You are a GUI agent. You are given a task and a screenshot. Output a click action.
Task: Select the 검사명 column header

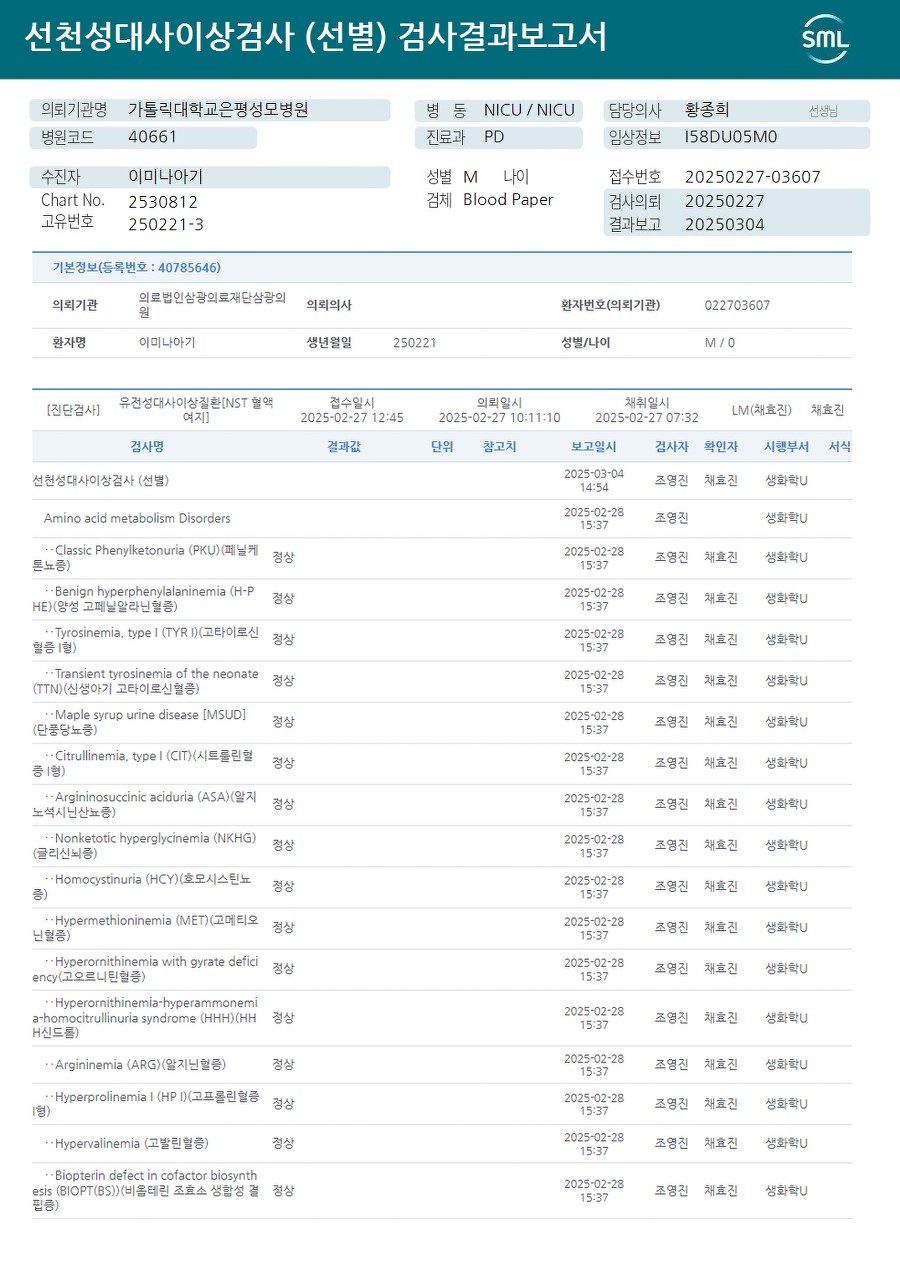point(147,447)
